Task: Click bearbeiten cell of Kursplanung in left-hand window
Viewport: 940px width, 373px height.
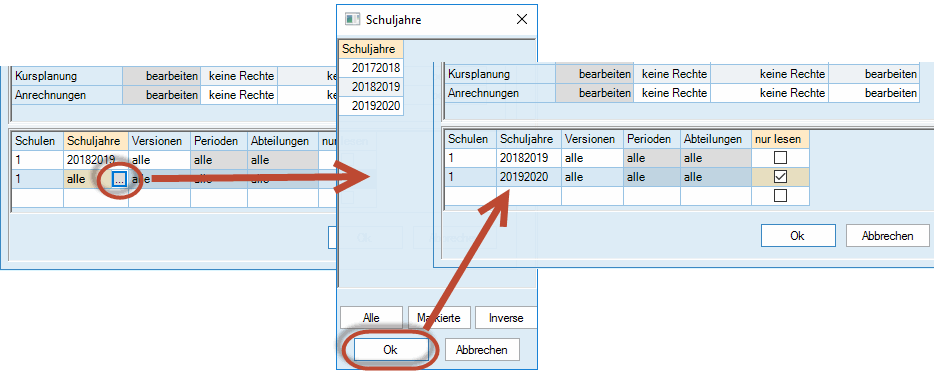Action: point(161,76)
